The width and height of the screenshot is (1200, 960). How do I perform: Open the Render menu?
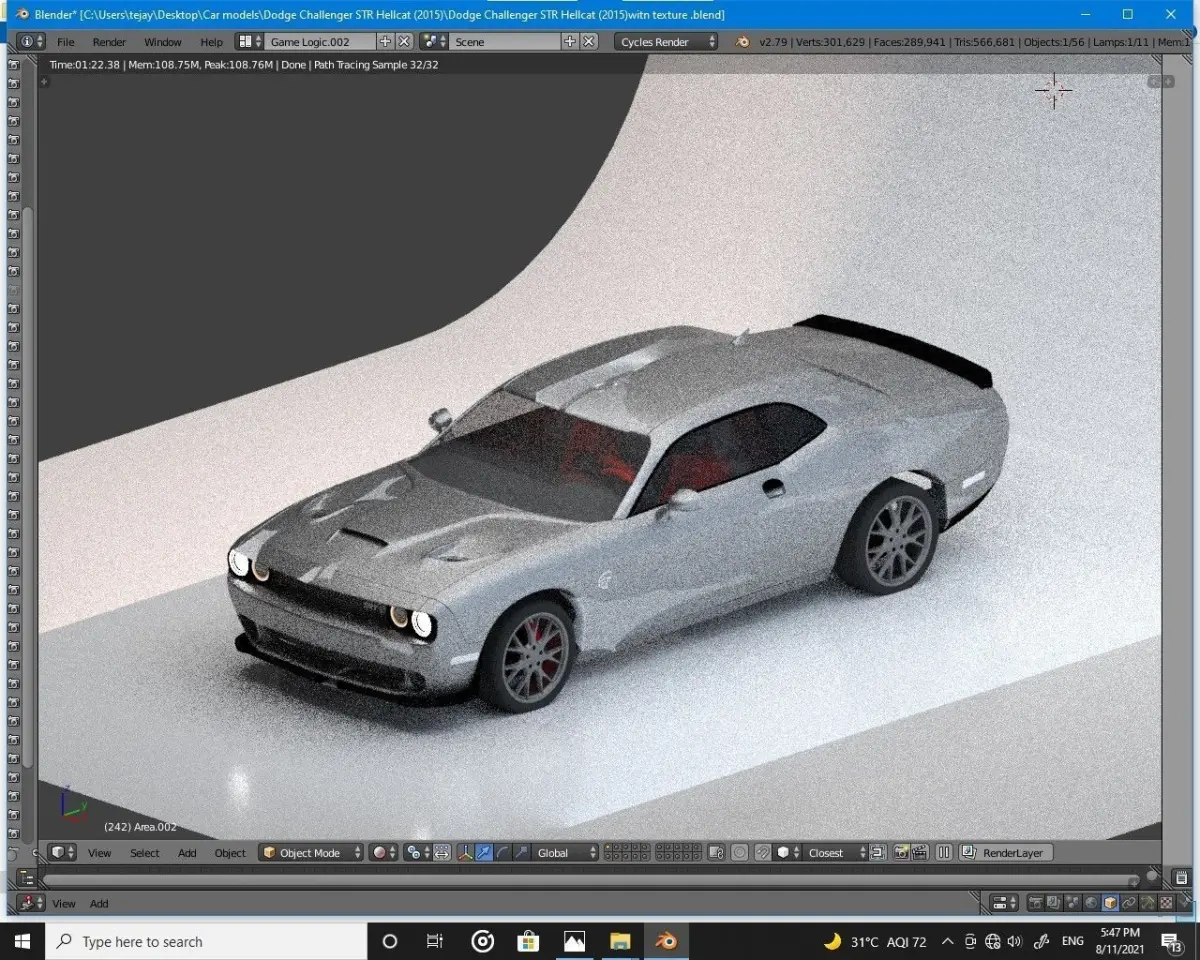tap(109, 42)
